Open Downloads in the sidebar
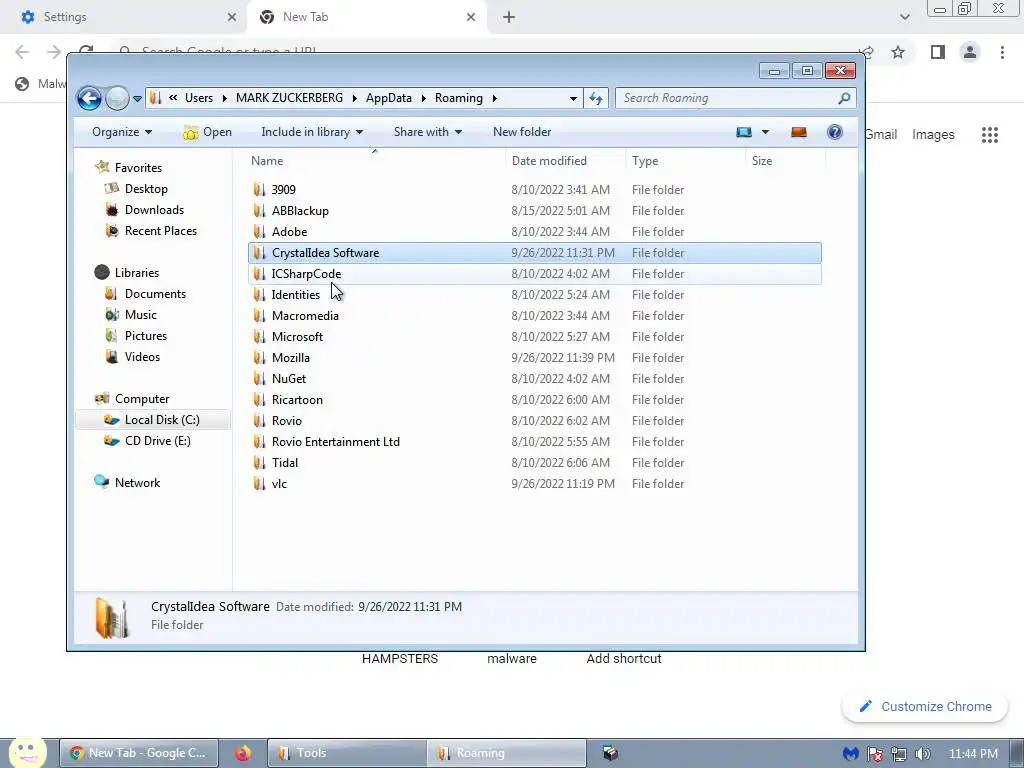1024x768 pixels. pos(154,210)
